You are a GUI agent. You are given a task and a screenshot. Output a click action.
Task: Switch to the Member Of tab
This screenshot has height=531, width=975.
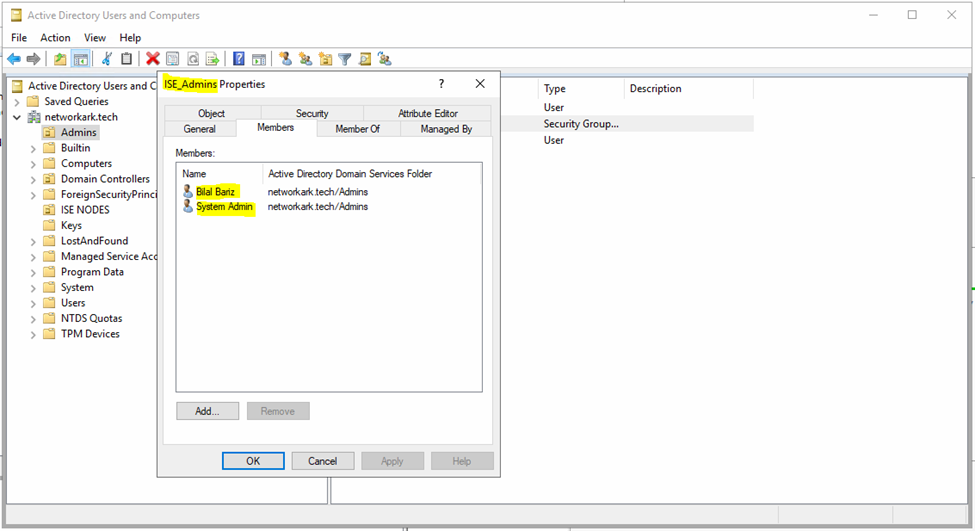coord(357,129)
